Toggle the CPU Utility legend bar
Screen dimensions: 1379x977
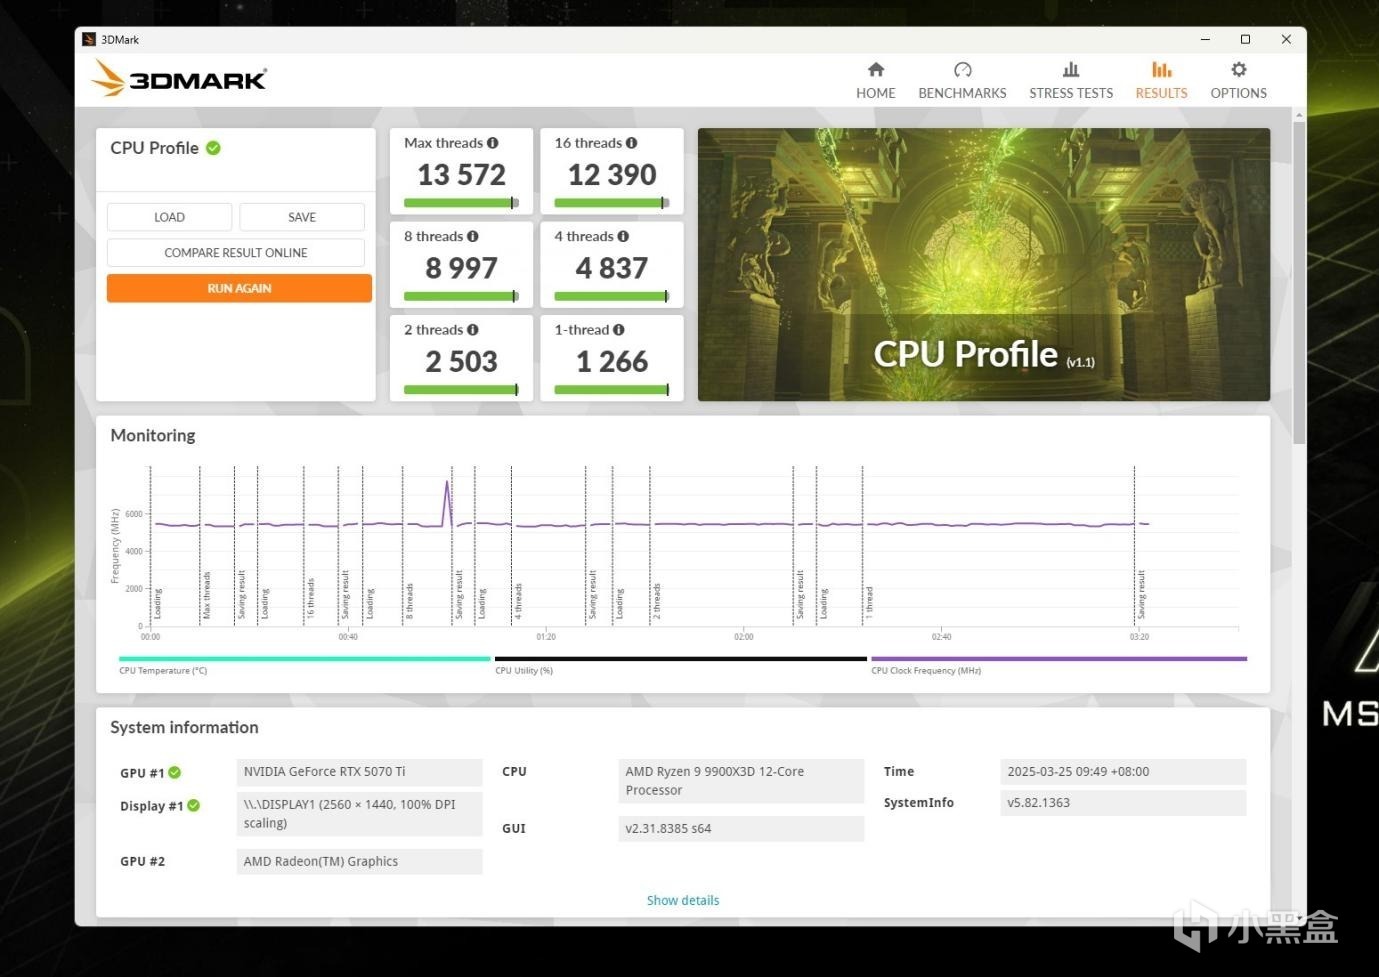(x=681, y=659)
